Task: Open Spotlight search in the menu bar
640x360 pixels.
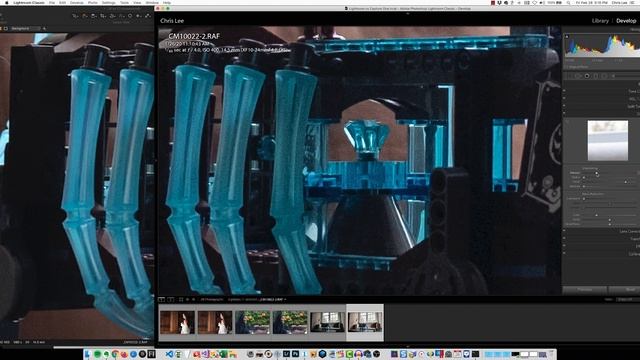Action: coord(569,3)
